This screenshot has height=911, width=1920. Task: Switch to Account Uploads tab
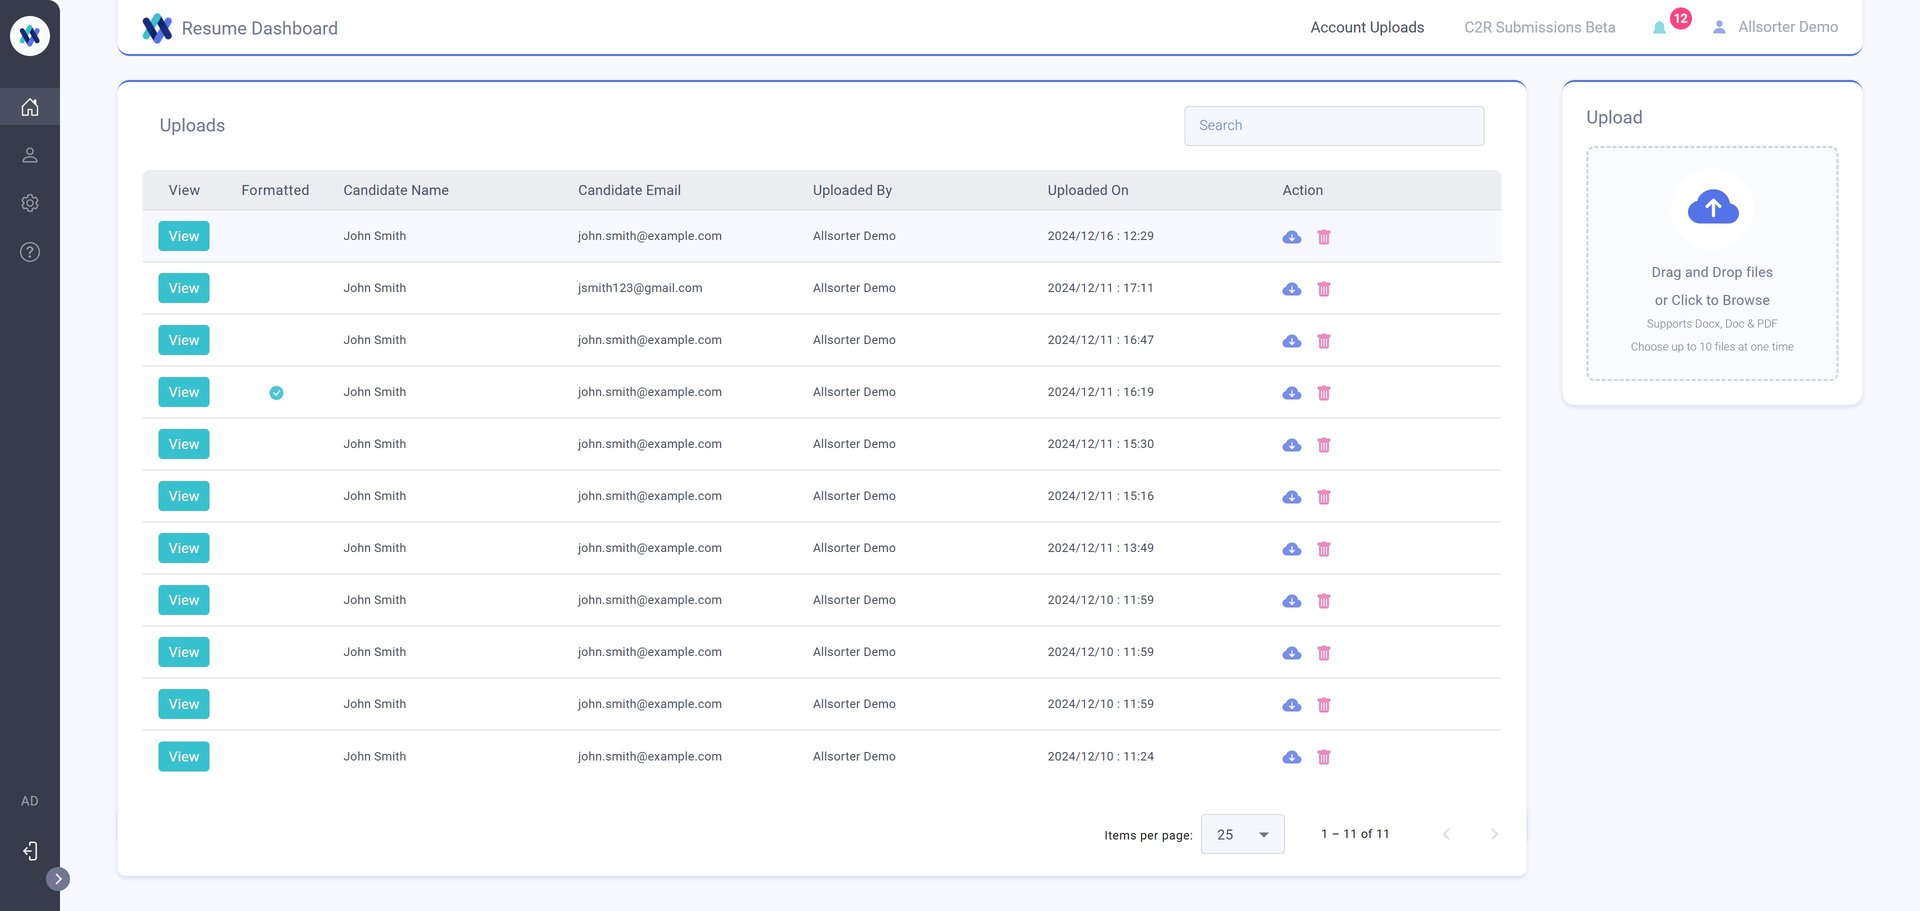click(1367, 27)
